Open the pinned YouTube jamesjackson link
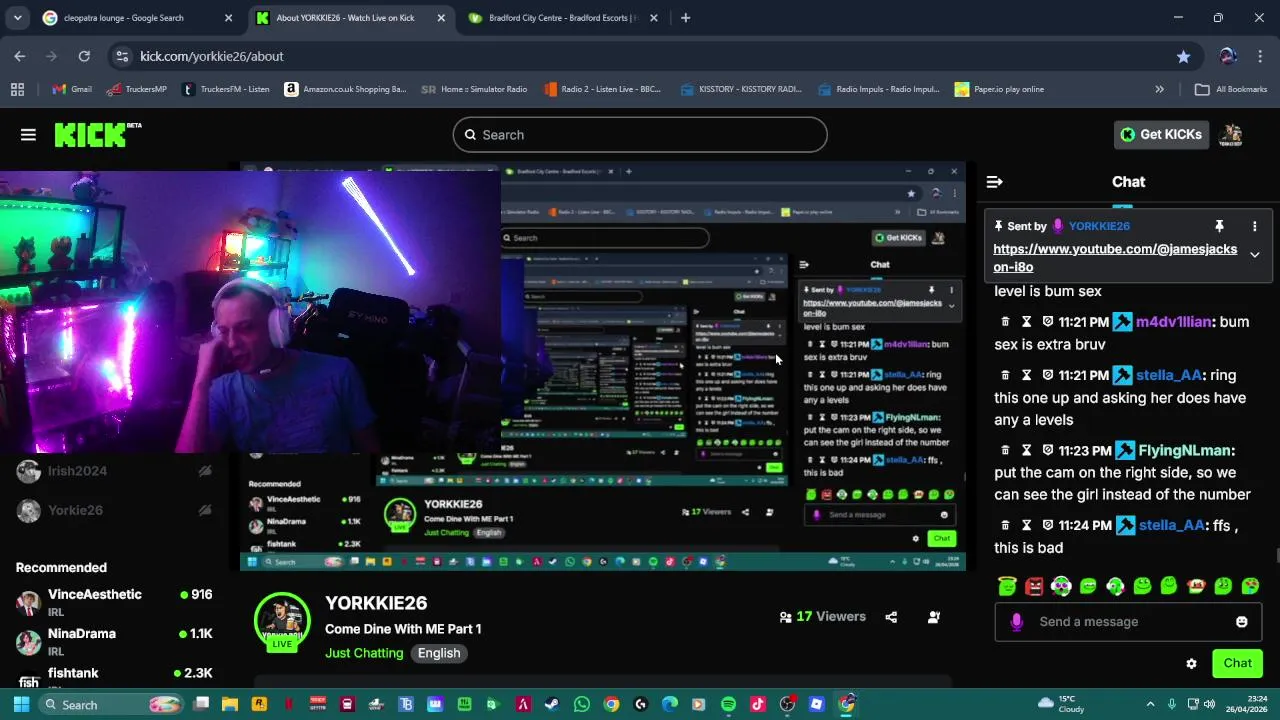The image size is (1280, 720). coord(1115,258)
